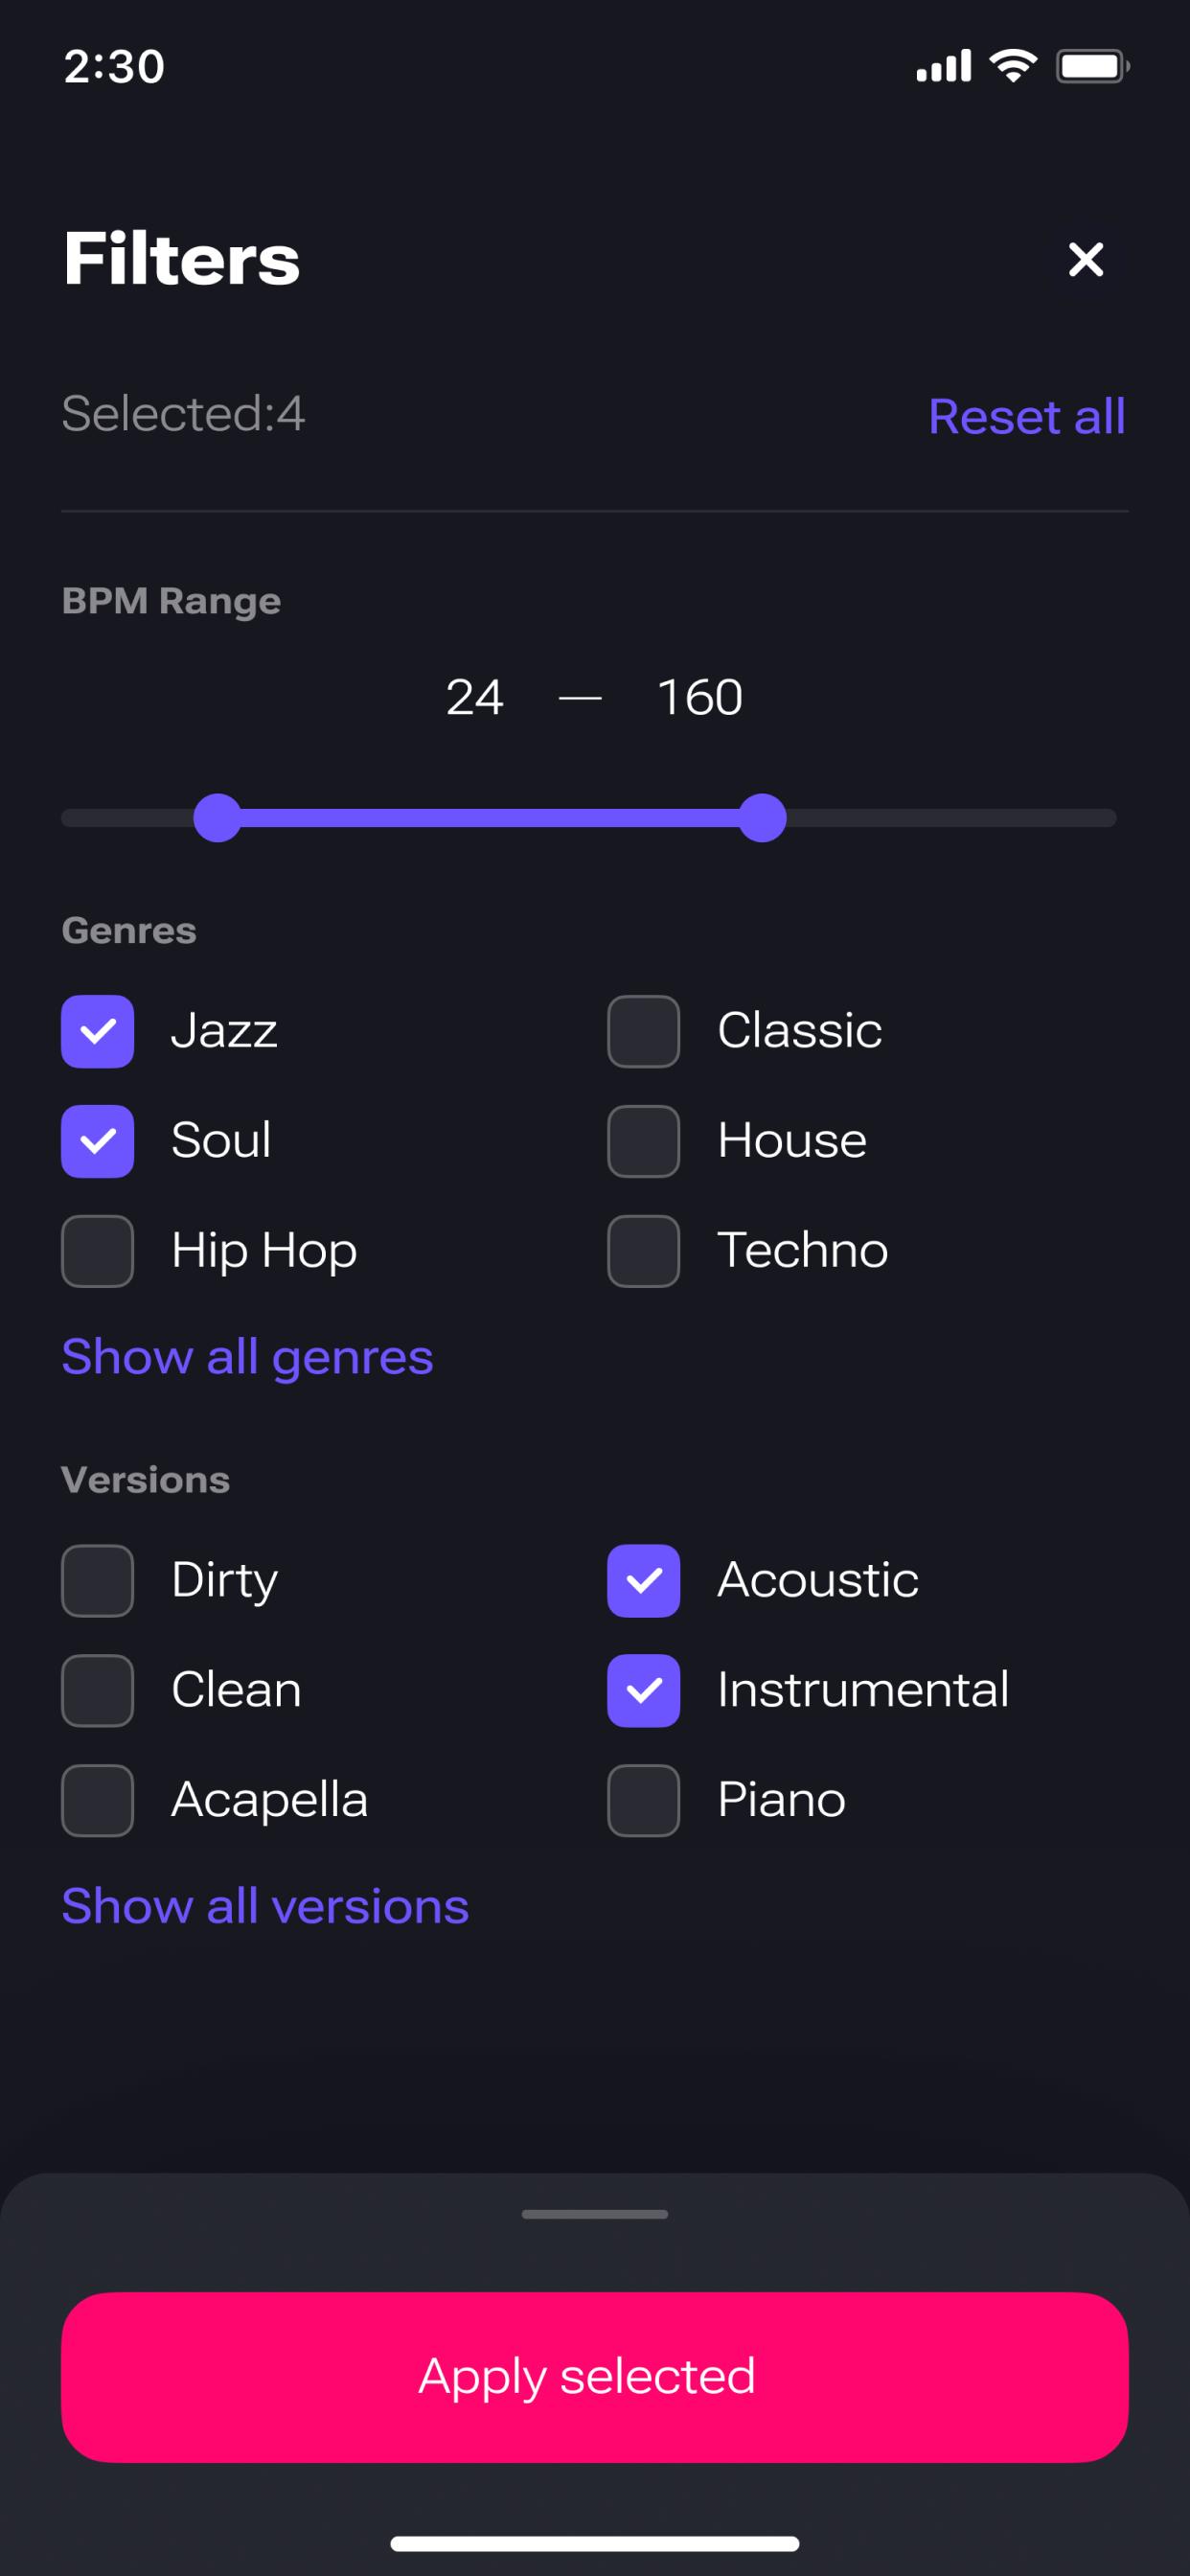The height and width of the screenshot is (2576, 1190).
Task: Tap the bottom sheet drag handle
Action: (x=595, y=2214)
